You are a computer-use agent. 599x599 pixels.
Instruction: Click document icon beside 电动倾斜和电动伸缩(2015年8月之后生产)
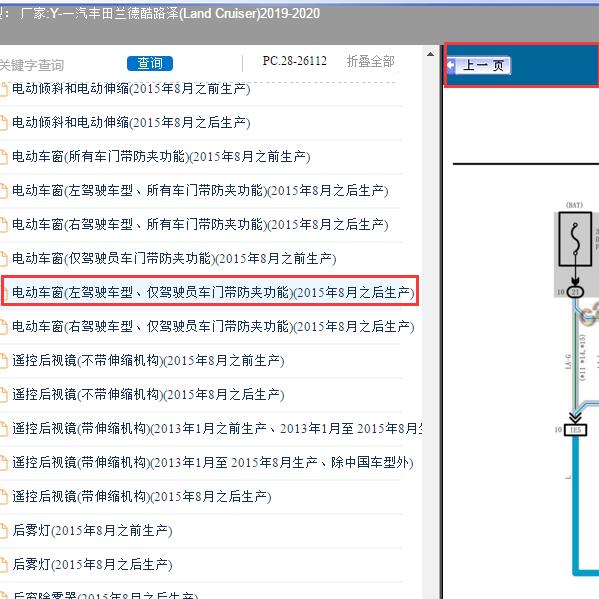tap(4, 123)
